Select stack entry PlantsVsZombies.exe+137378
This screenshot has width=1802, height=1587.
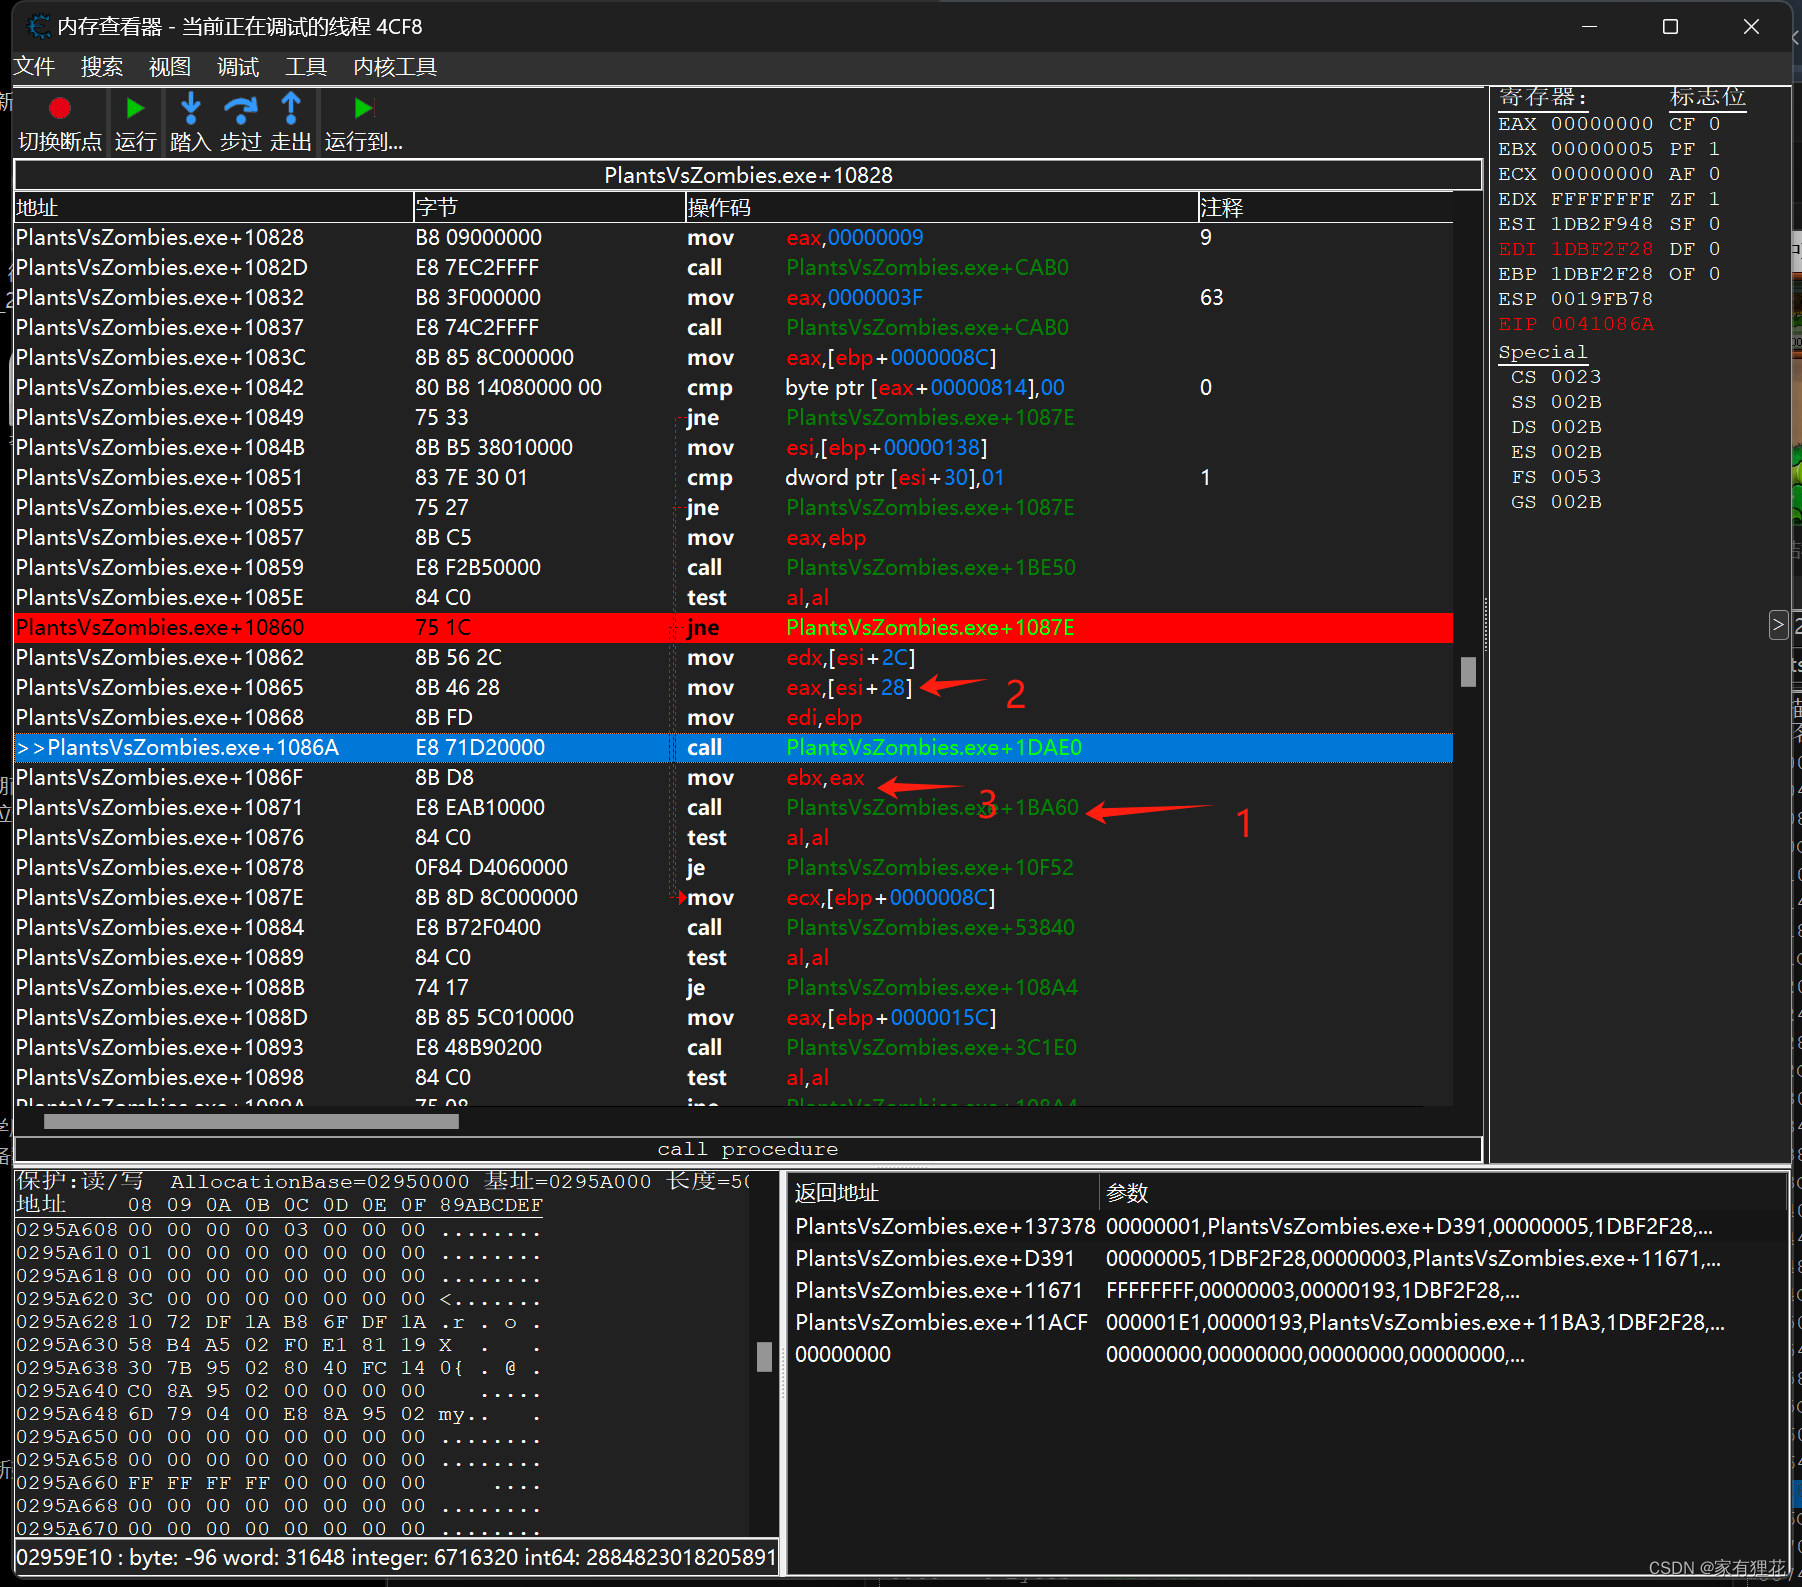1288,1227
